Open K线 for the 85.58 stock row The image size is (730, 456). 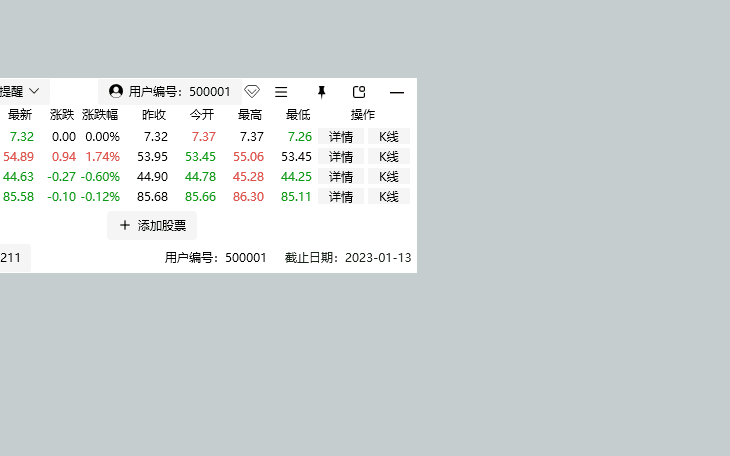389,197
